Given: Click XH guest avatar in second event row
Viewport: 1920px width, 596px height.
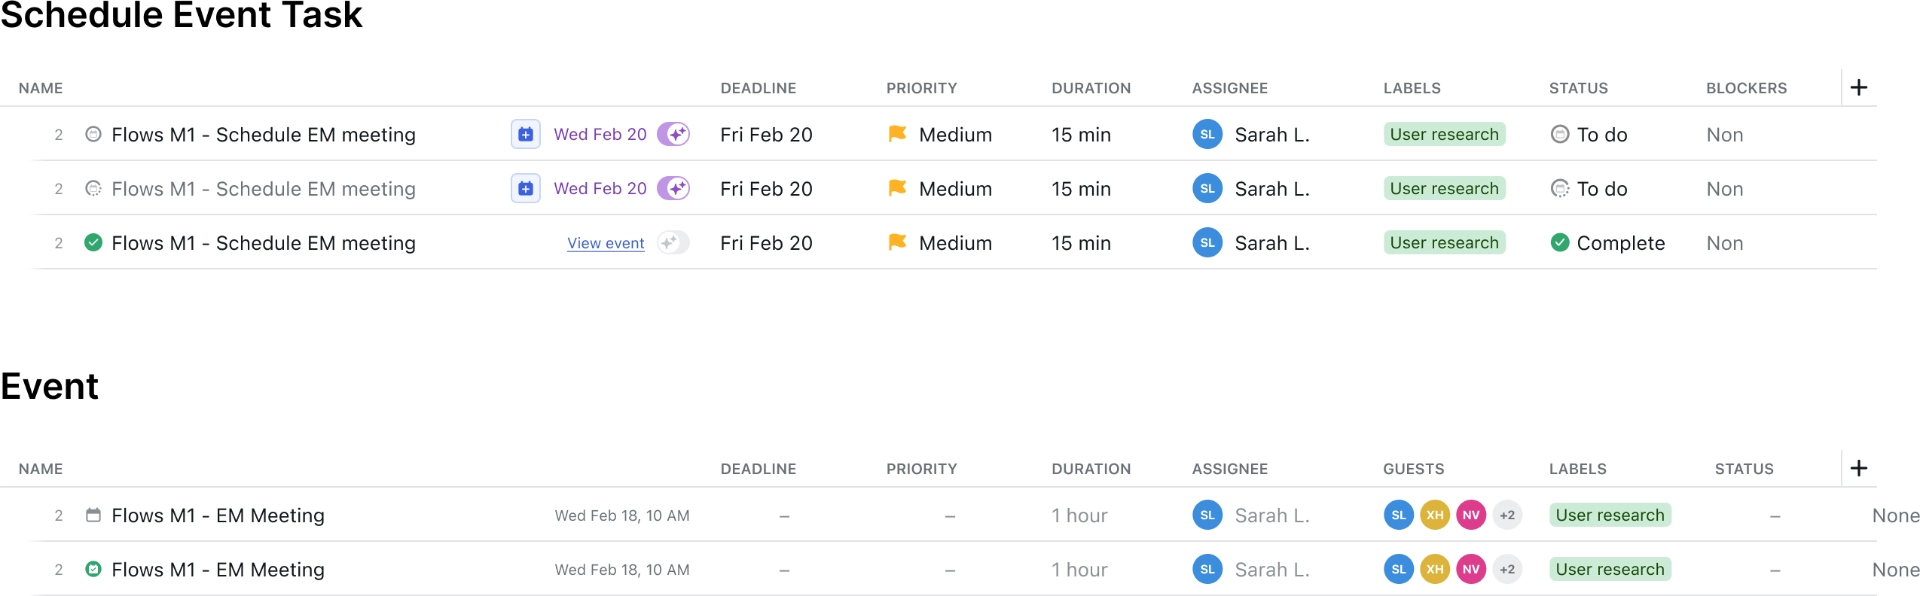Looking at the screenshot, I should point(1435,569).
